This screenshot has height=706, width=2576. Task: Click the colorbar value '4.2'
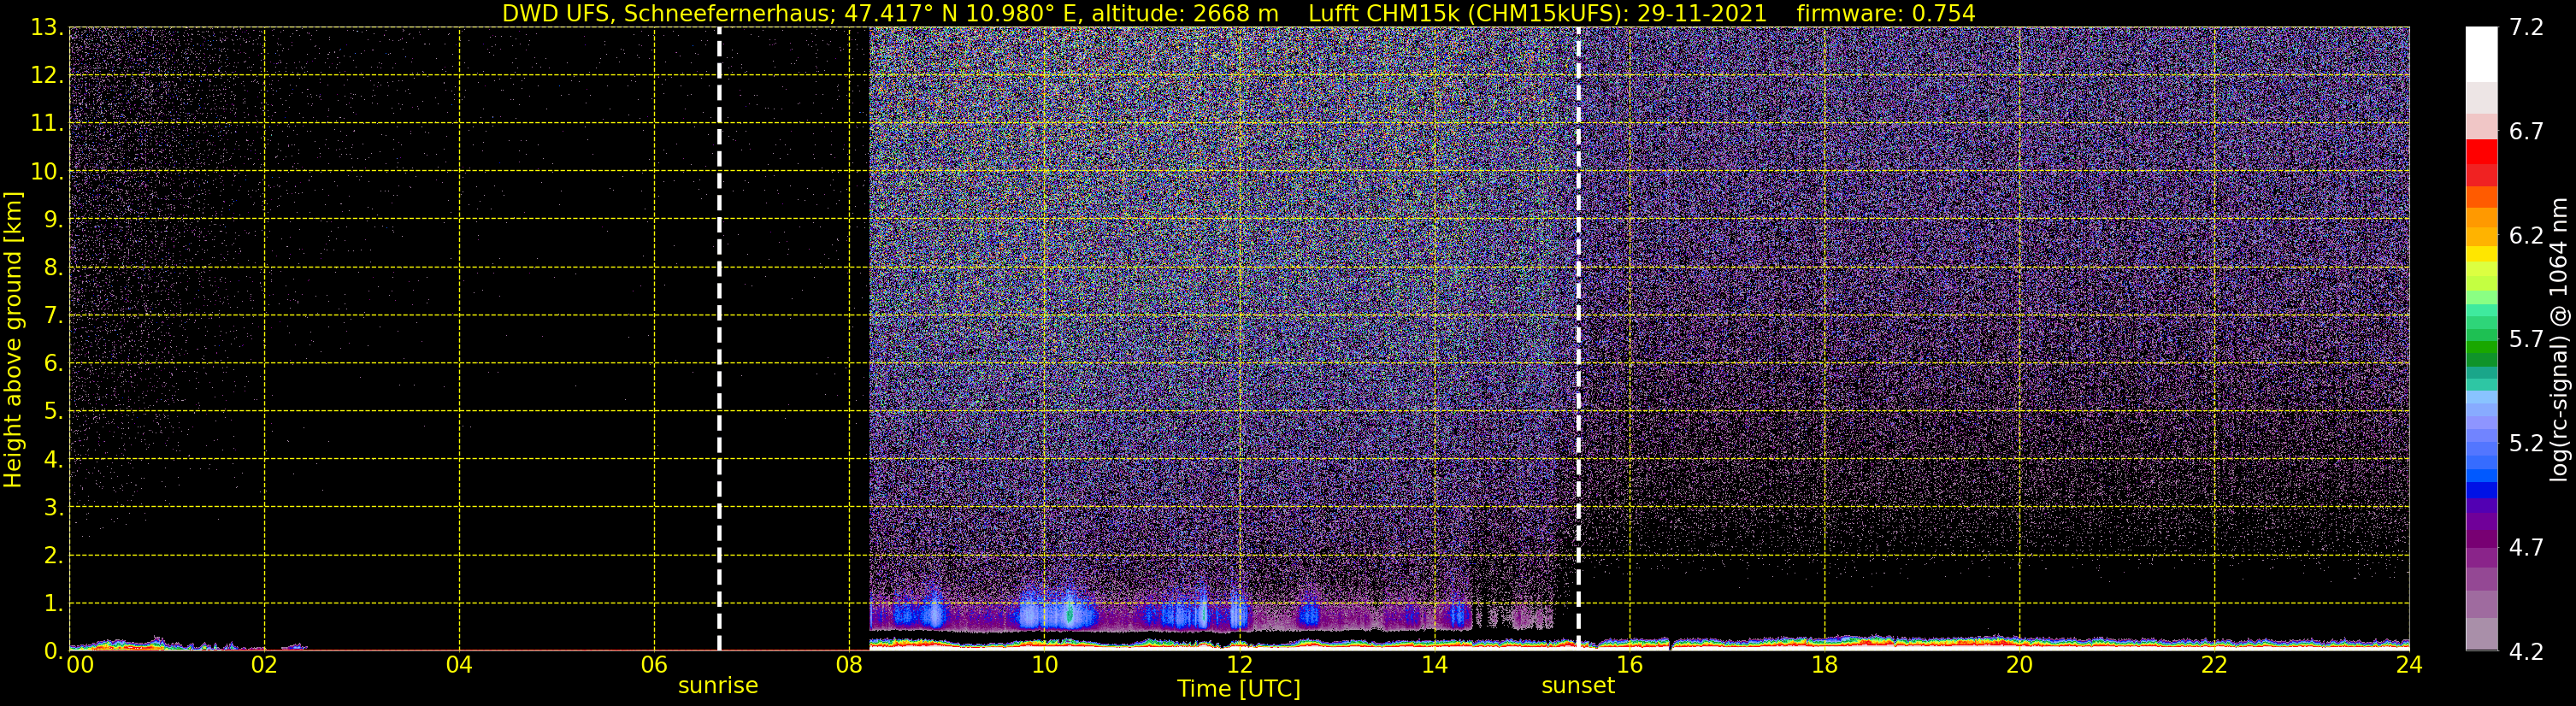click(2526, 651)
